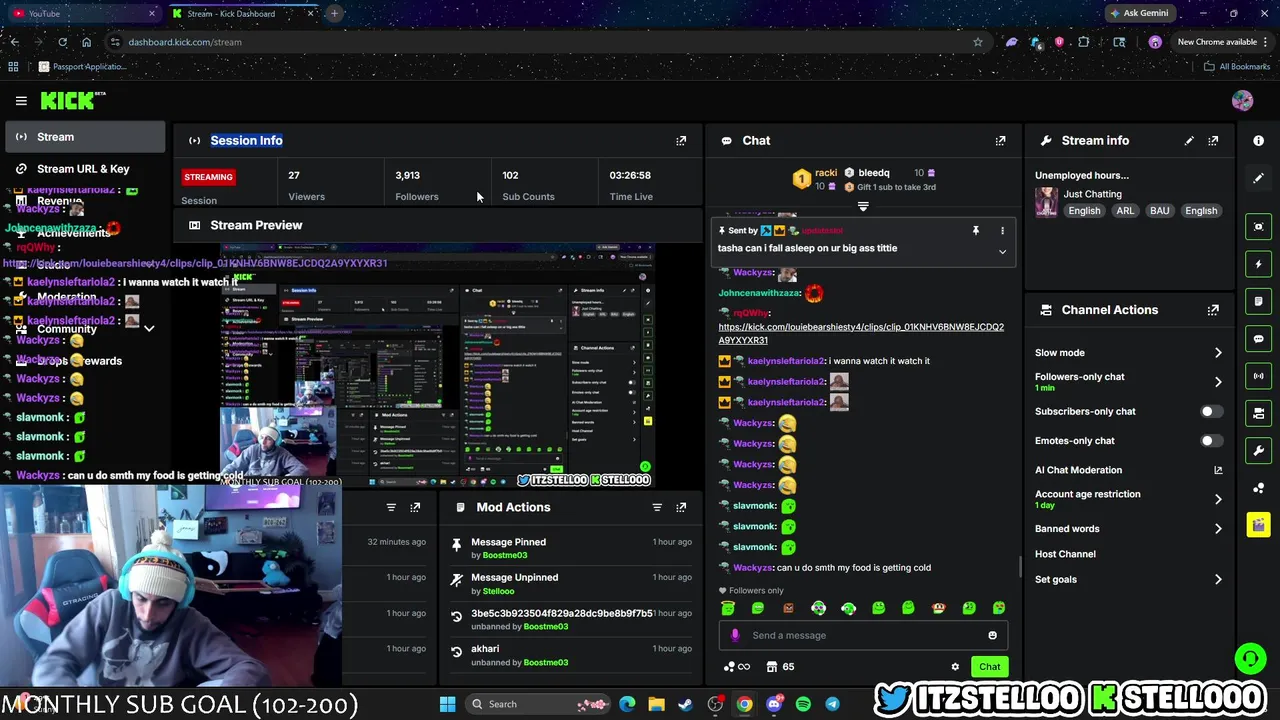This screenshot has width=1280, height=720.
Task: Click the yellow clapperboard clips icon
Action: (x=1259, y=524)
